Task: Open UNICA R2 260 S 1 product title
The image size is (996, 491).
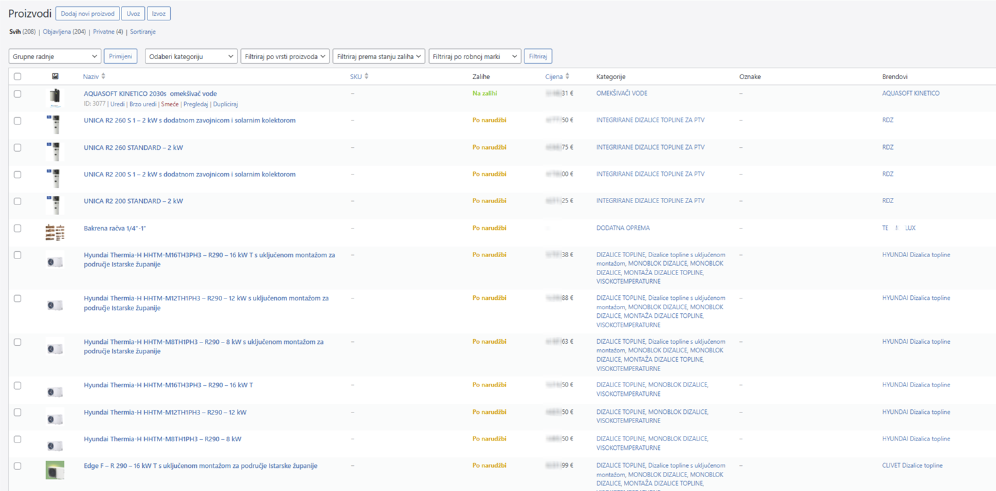Action: [x=189, y=120]
